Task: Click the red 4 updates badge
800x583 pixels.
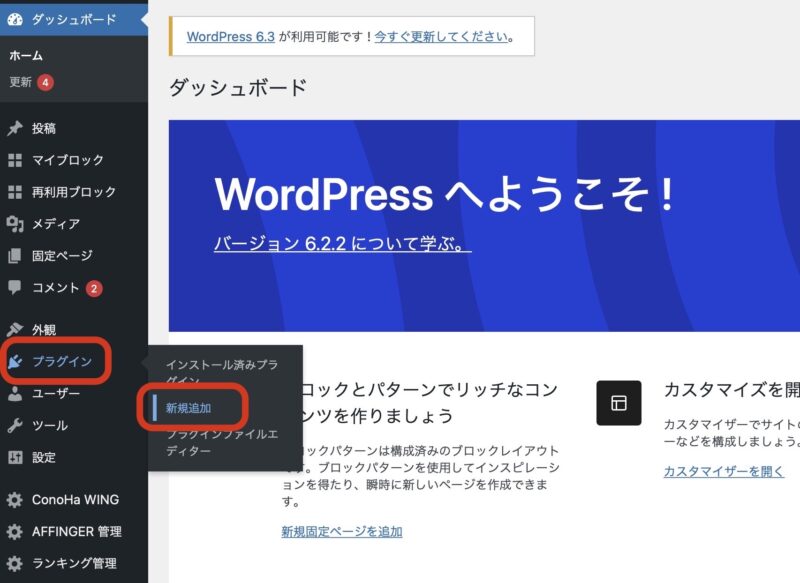Action: point(45,82)
